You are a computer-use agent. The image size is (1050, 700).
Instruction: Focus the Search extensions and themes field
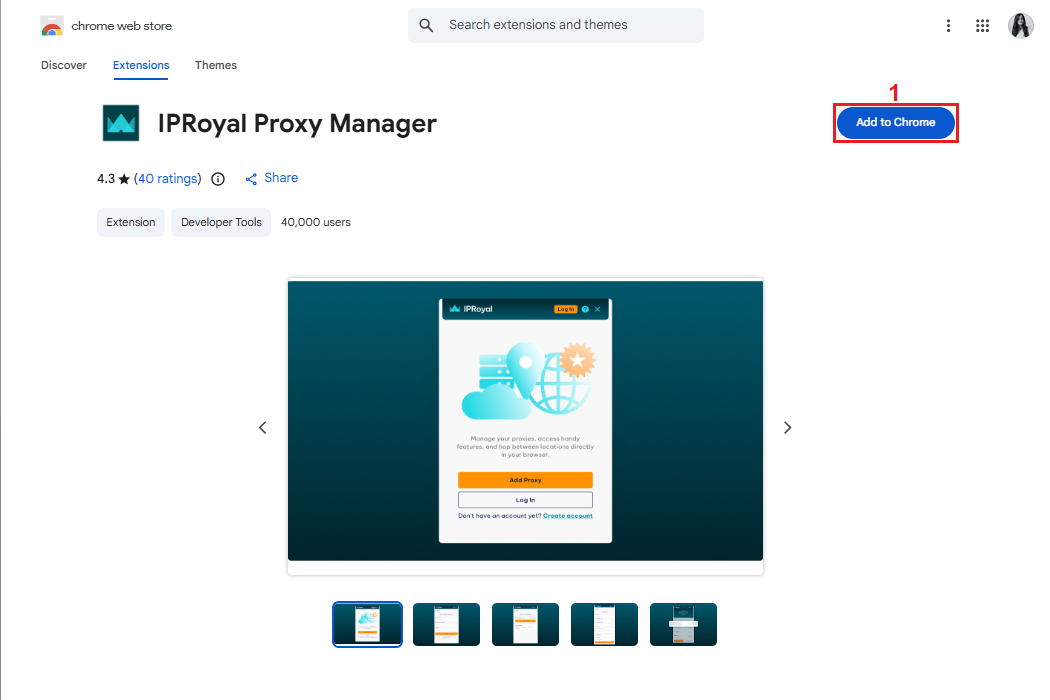[570, 25]
